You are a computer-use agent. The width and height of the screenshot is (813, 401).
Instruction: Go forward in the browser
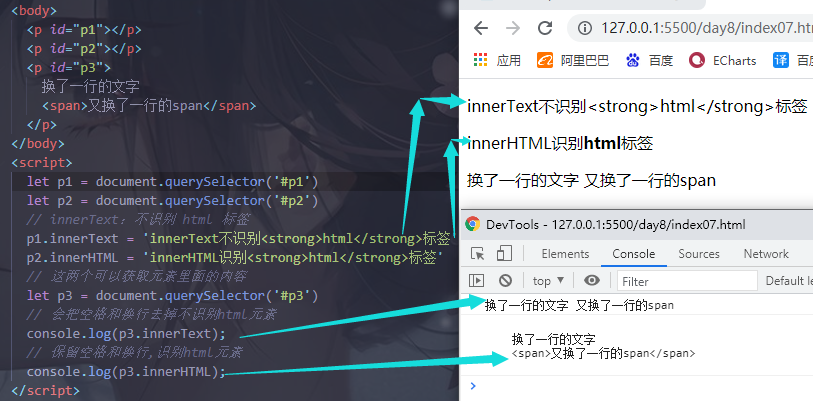513,28
